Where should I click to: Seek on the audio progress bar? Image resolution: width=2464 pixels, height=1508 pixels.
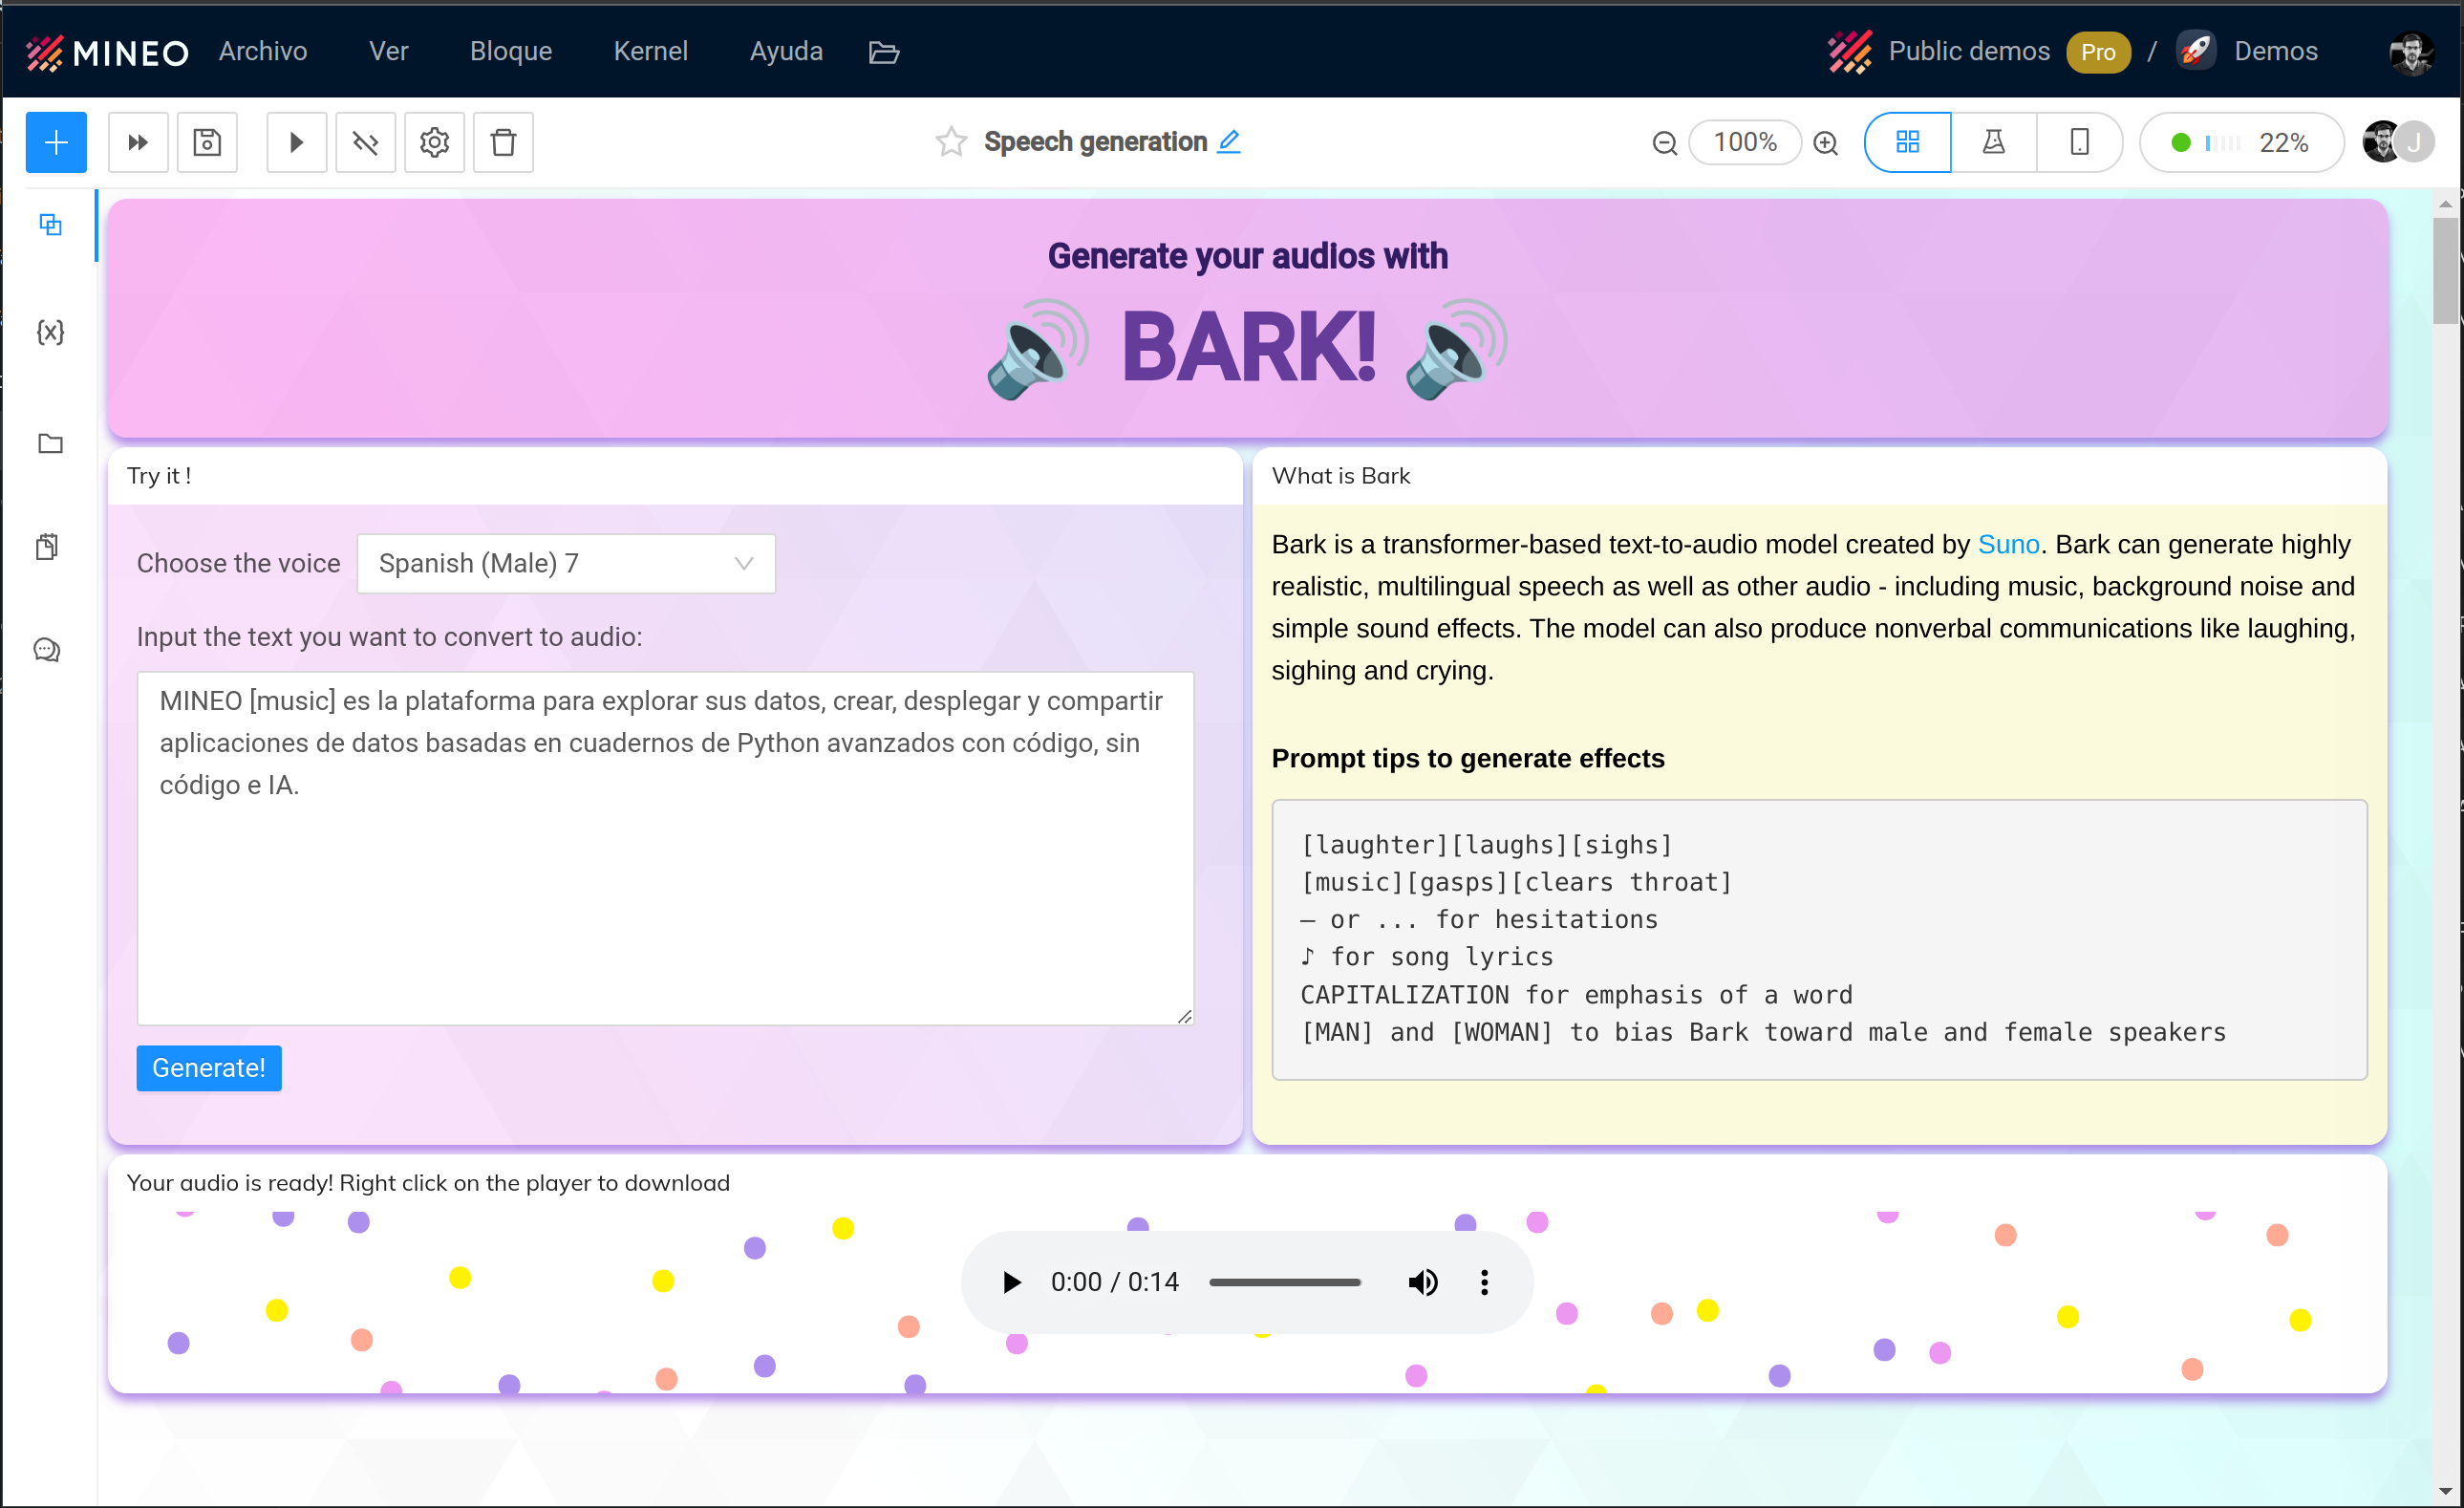pyautogui.click(x=1285, y=1282)
